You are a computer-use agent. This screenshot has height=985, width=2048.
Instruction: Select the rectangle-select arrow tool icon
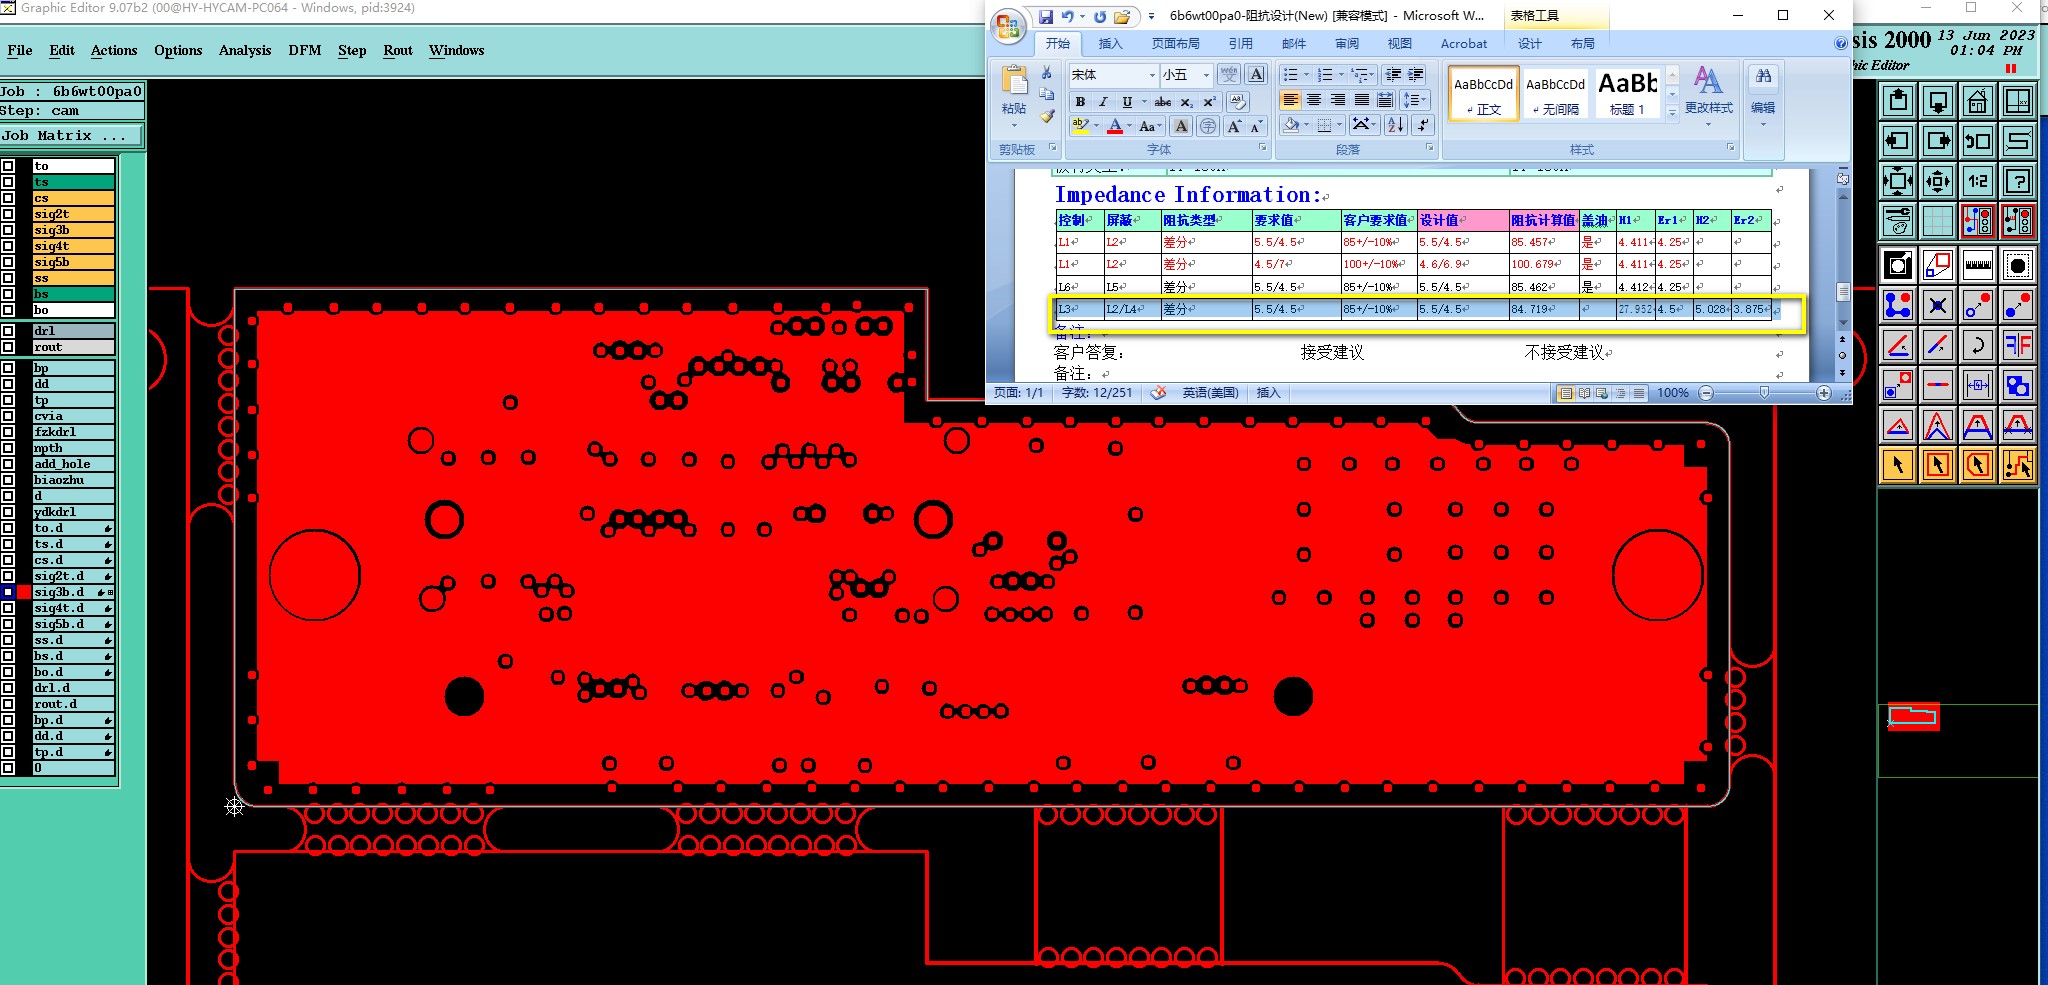[x=1938, y=465]
